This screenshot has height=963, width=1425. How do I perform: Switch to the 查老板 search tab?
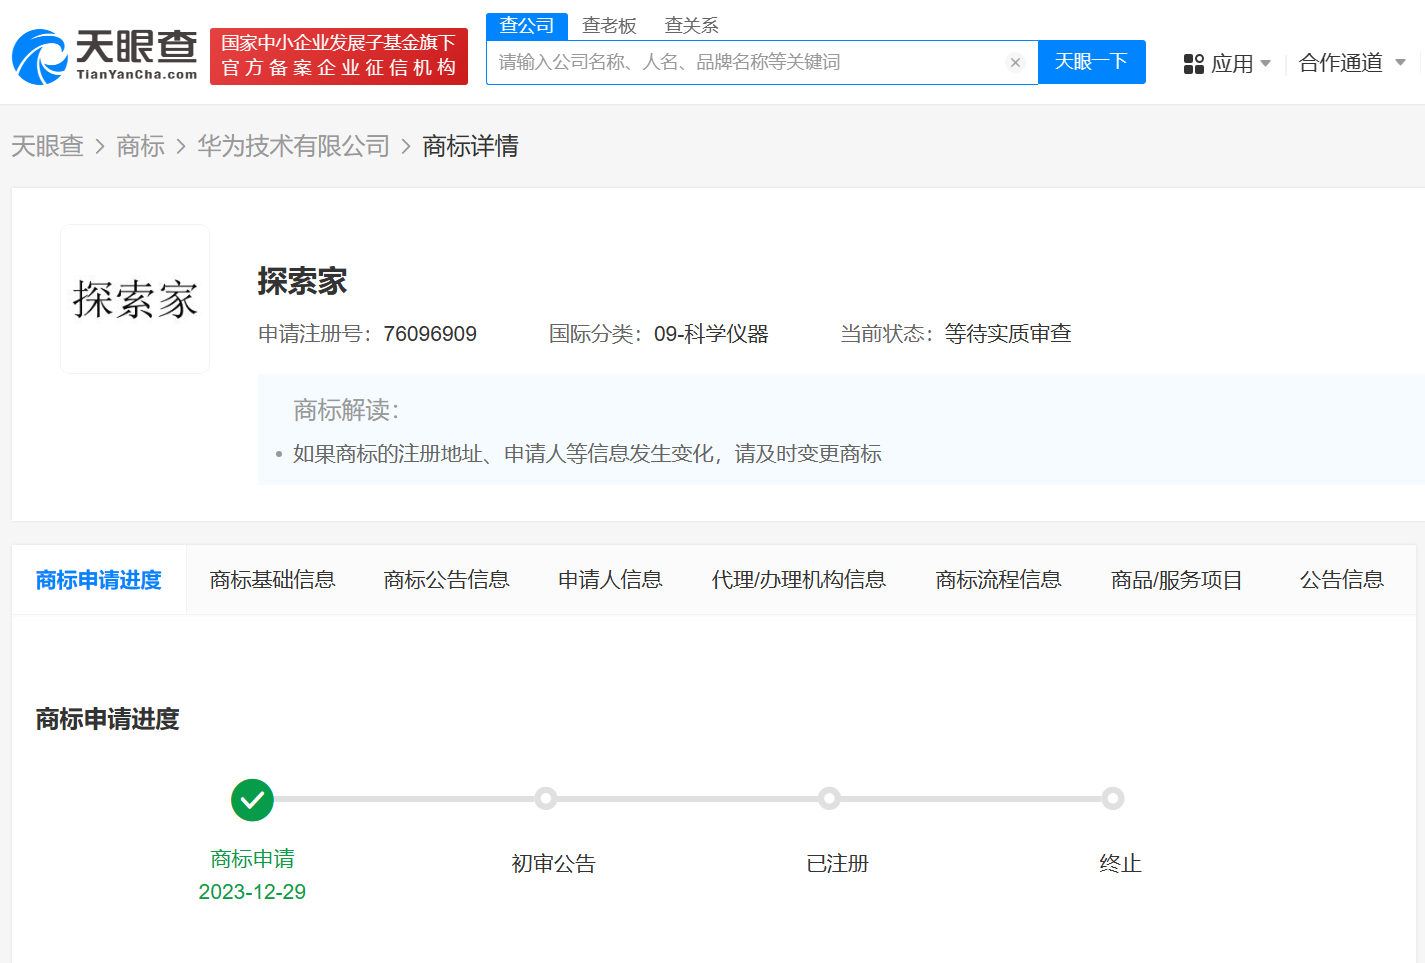point(609,26)
